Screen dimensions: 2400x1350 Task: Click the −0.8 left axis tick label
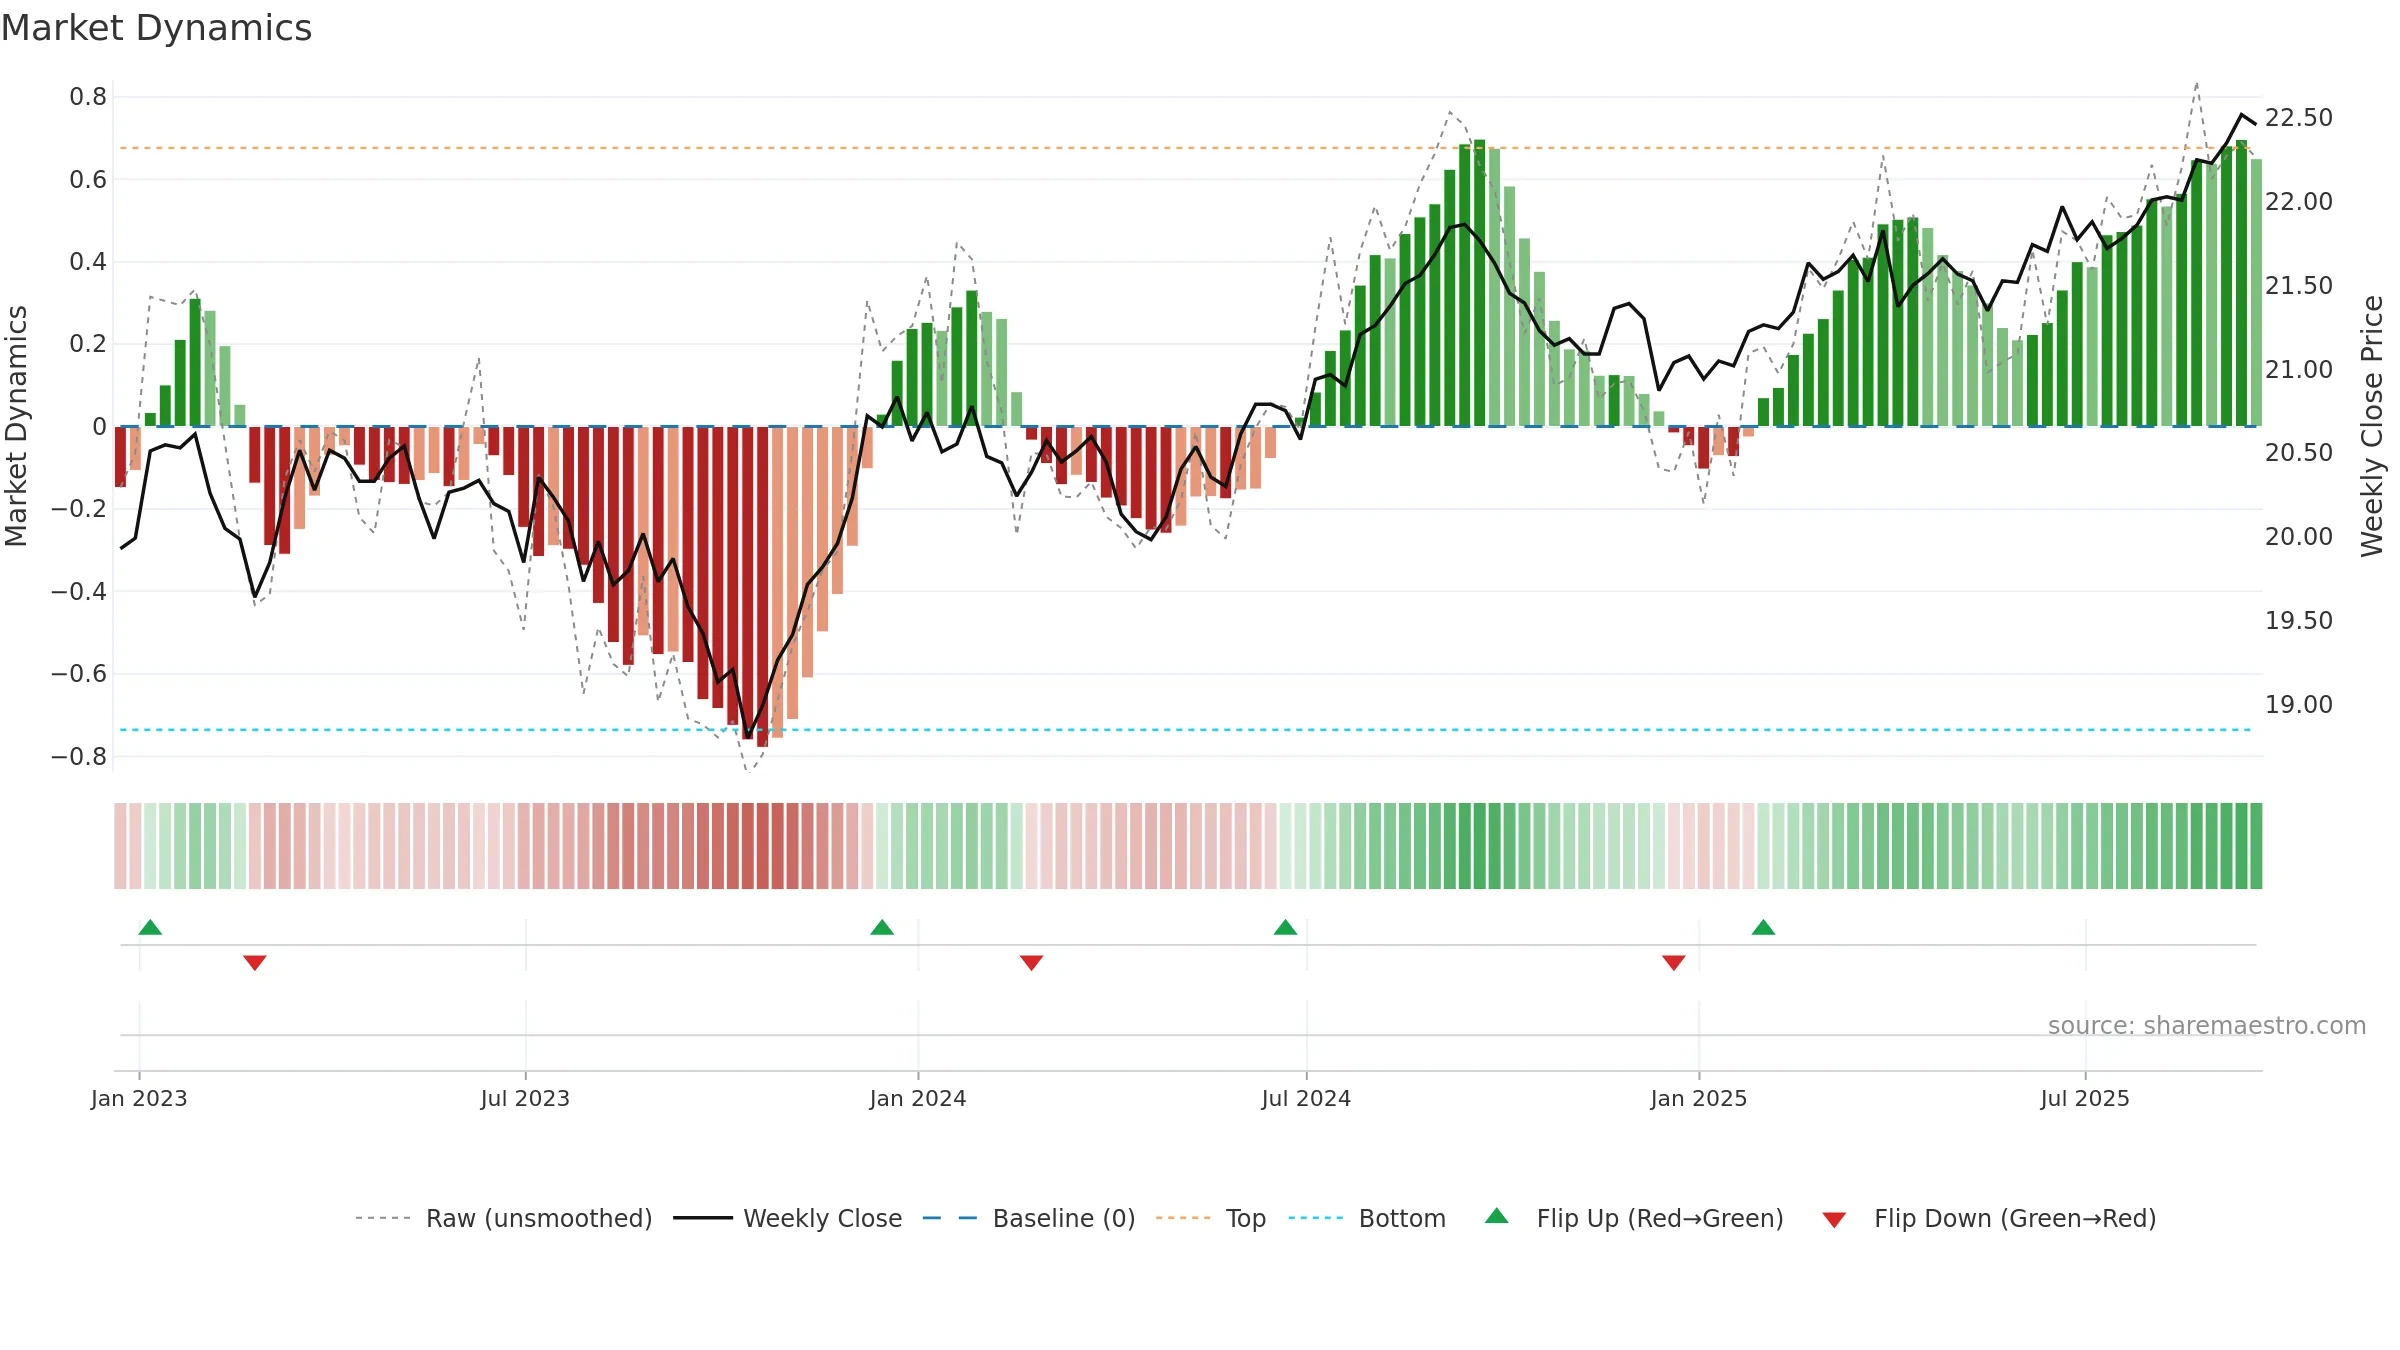point(79,757)
